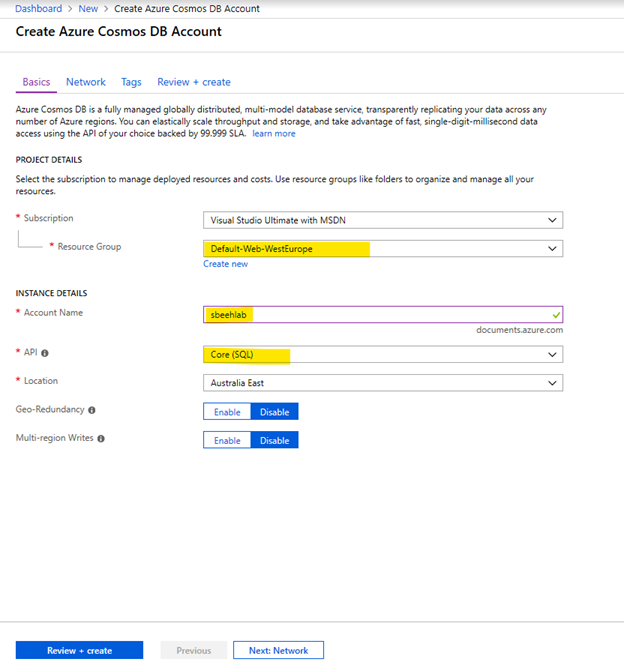Go to Review + create tab

pos(194,82)
